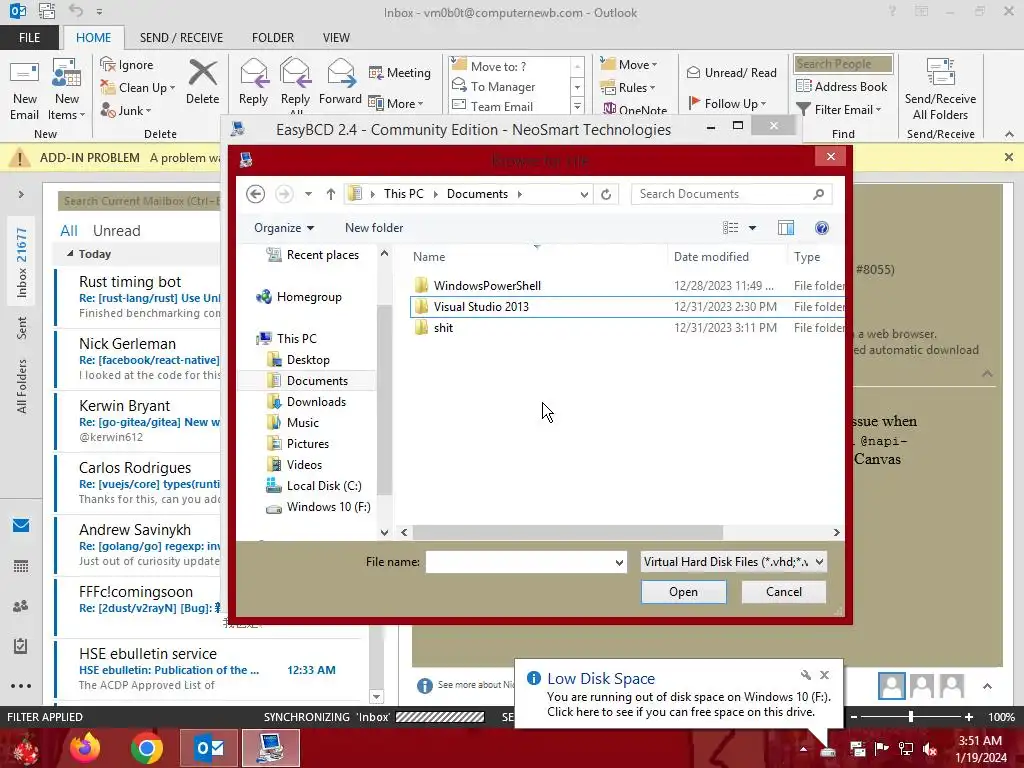Open Filter Email dropdown
The height and width of the screenshot is (768, 1024).
point(839,110)
